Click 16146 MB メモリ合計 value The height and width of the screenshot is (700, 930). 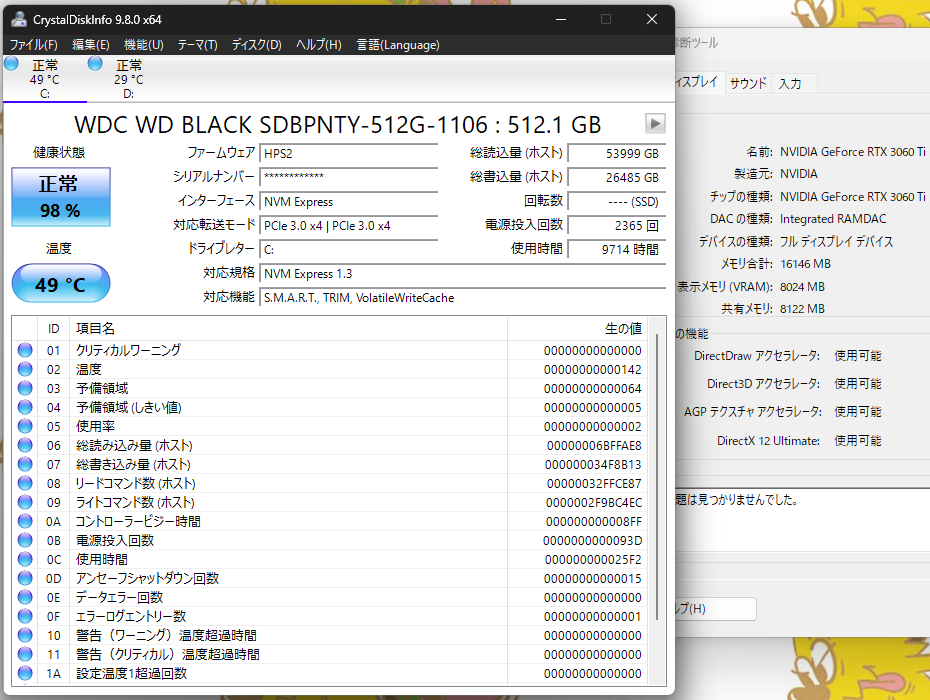click(805, 264)
